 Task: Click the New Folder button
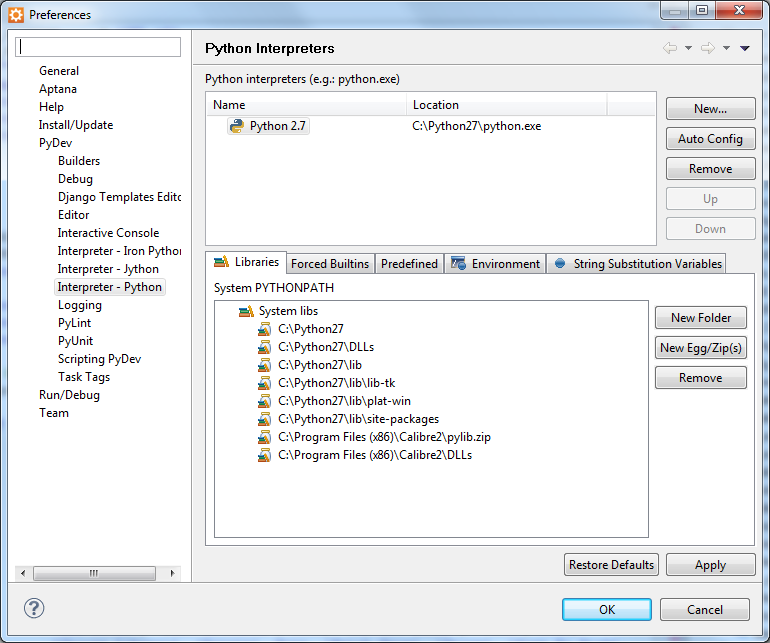701,318
